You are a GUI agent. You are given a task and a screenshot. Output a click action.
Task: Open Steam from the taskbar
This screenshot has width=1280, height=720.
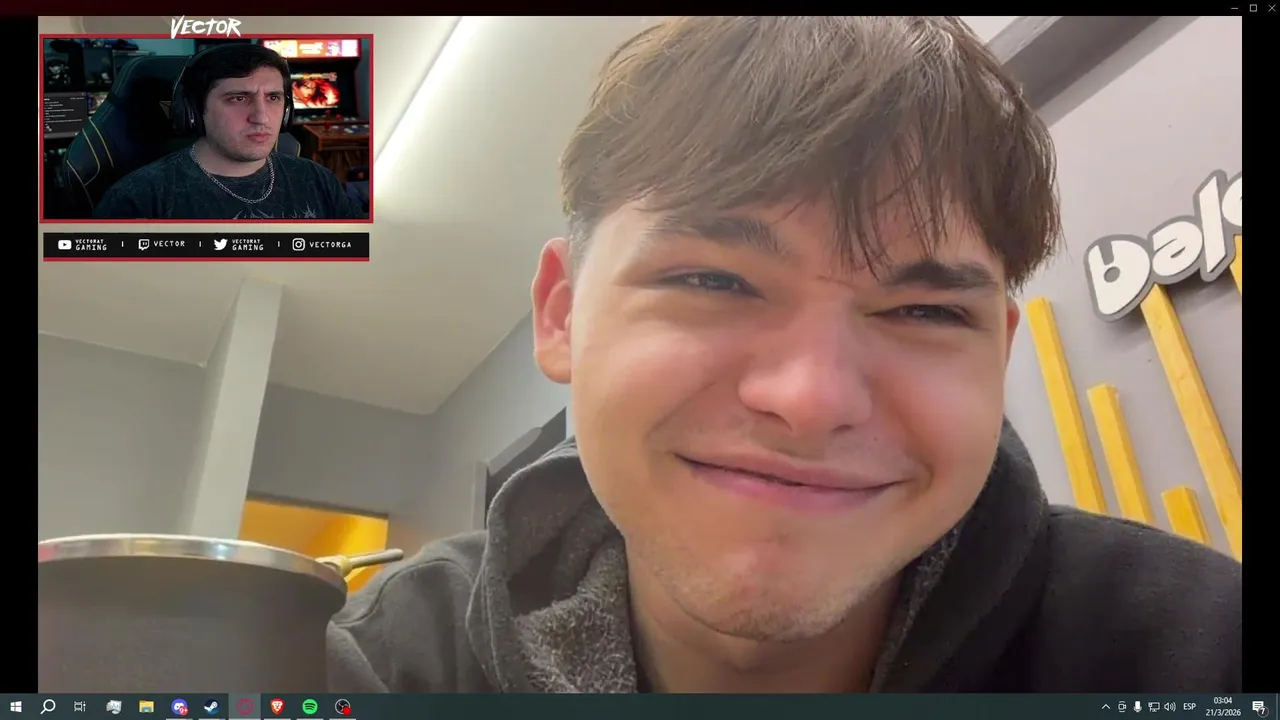click(211, 707)
